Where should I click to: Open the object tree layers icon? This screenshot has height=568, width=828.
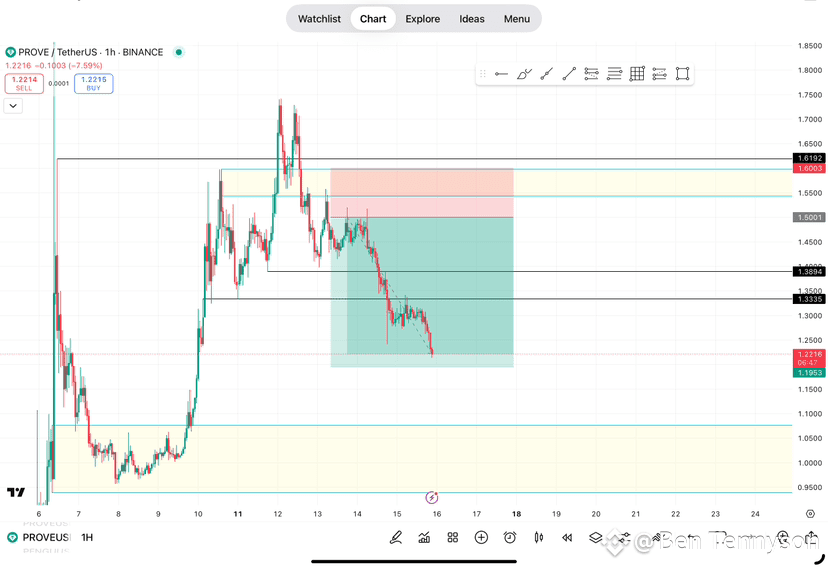click(596, 537)
